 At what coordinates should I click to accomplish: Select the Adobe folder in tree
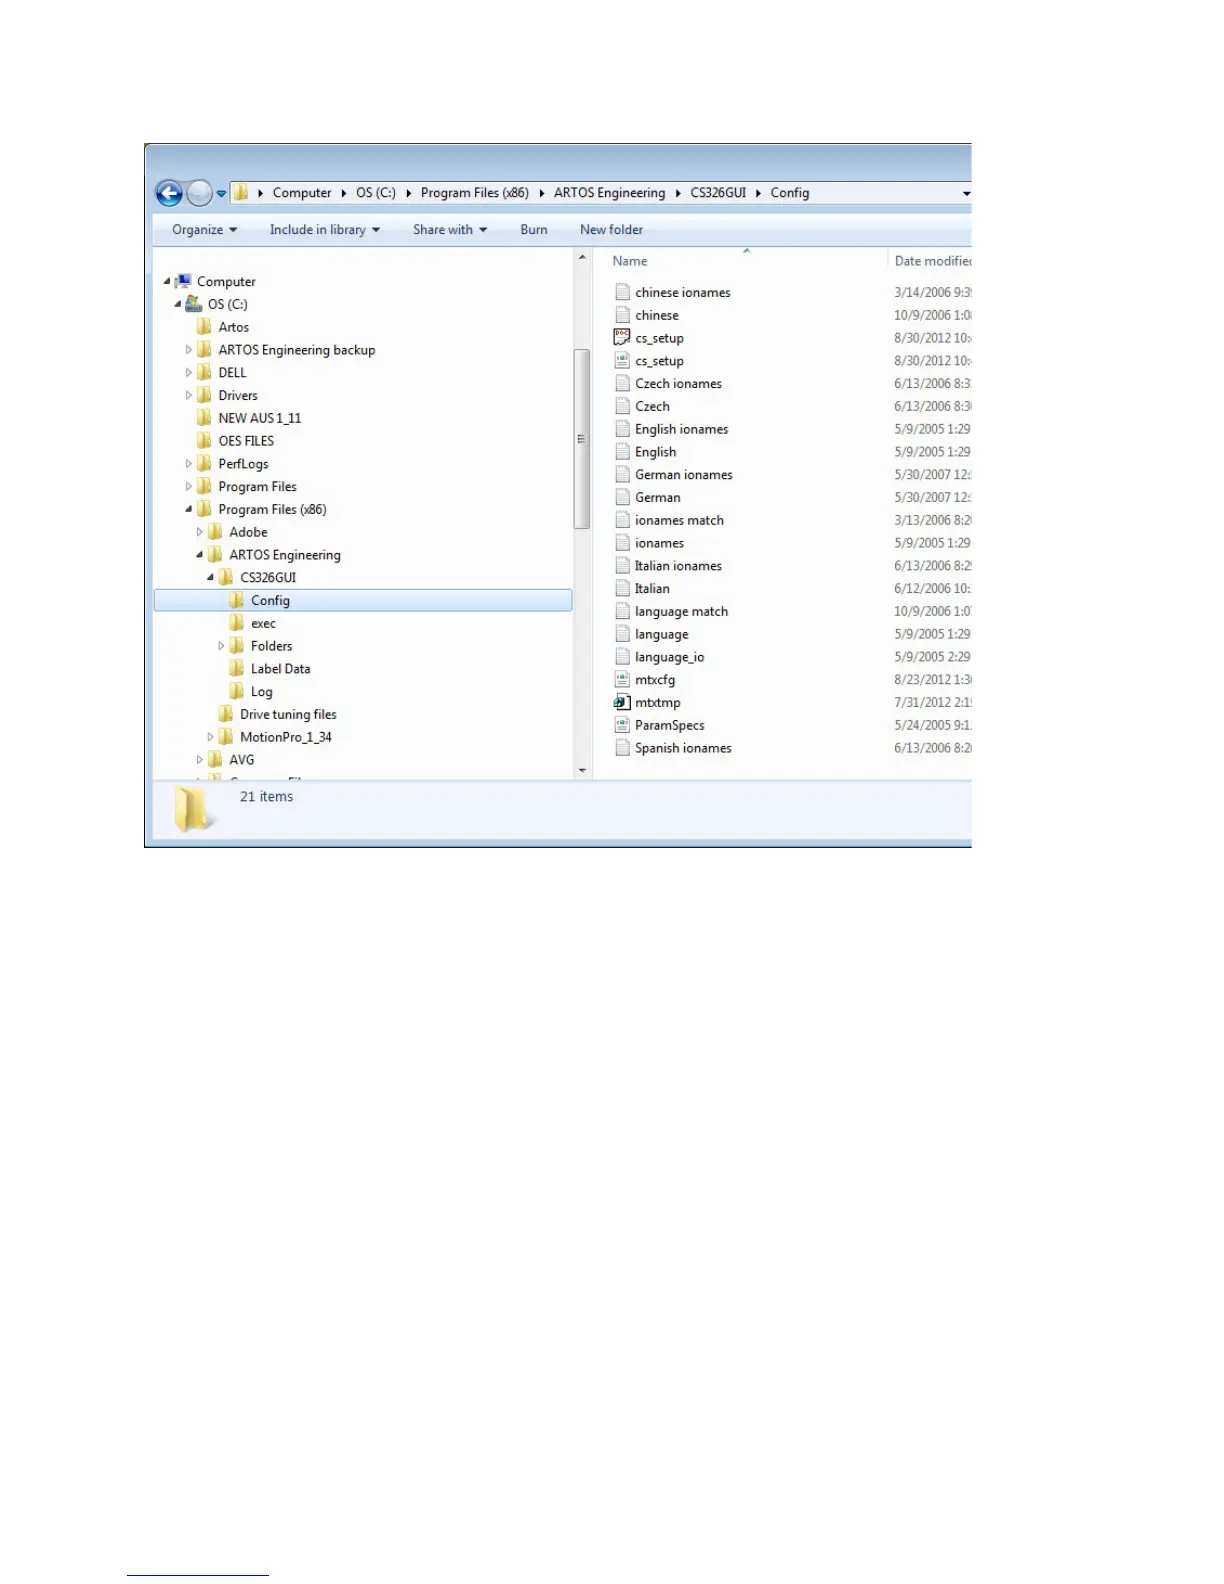[x=248, y=533]
